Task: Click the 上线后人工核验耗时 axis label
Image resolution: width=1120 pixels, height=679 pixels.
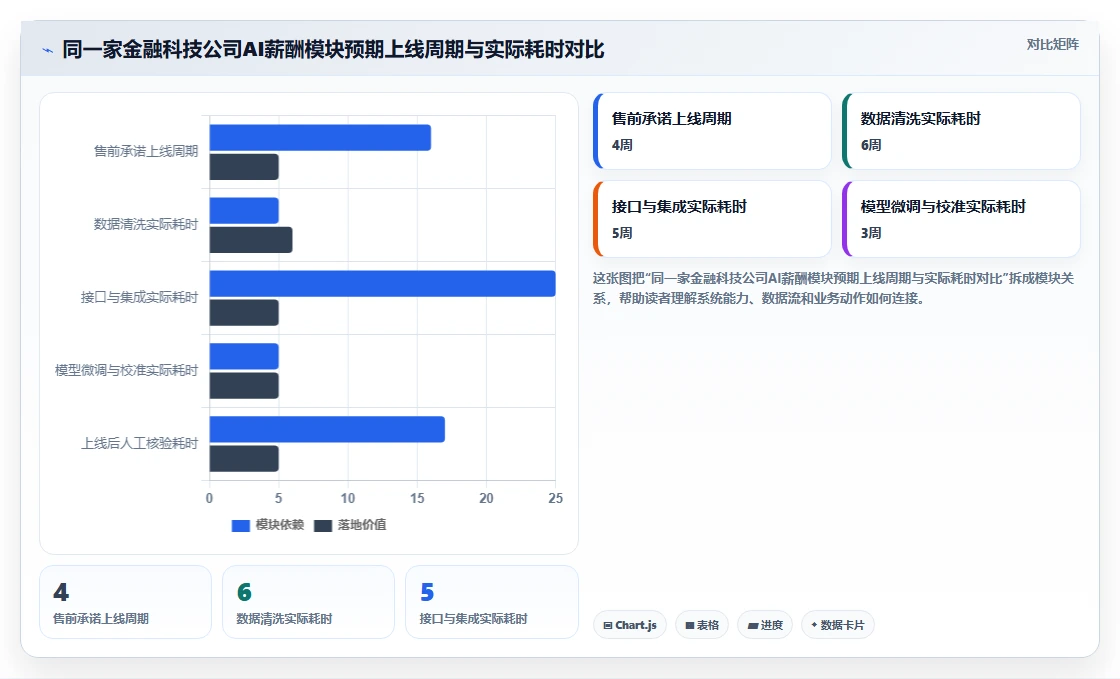Action: pyautogui.click(x=139, y=443)
